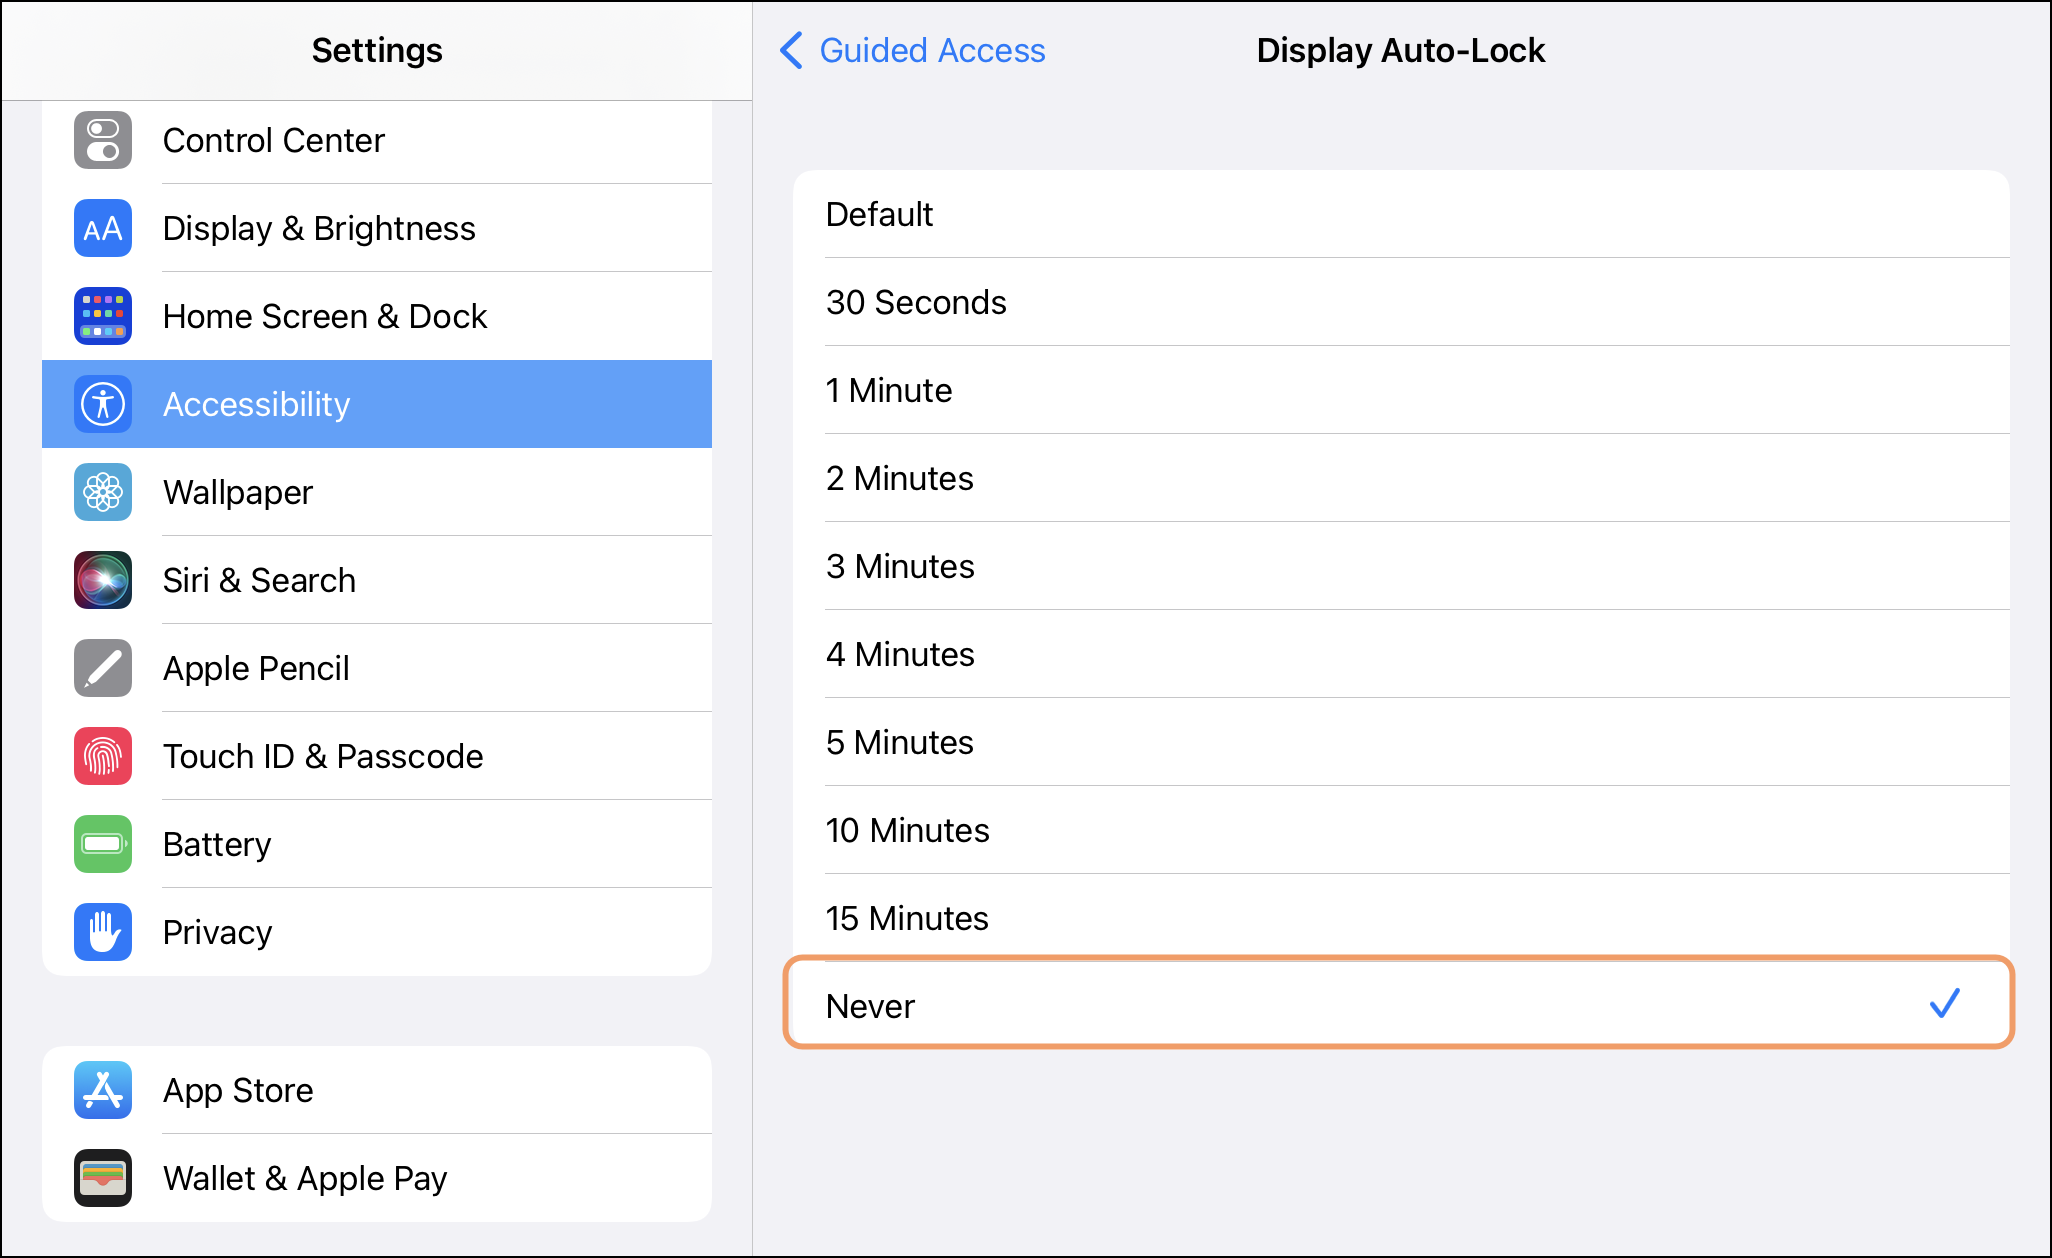The width and height of the screenshot is (2052, 1258).
Task: Click the Touch ID fingerprint icon
Action: (x=103, y=756)
